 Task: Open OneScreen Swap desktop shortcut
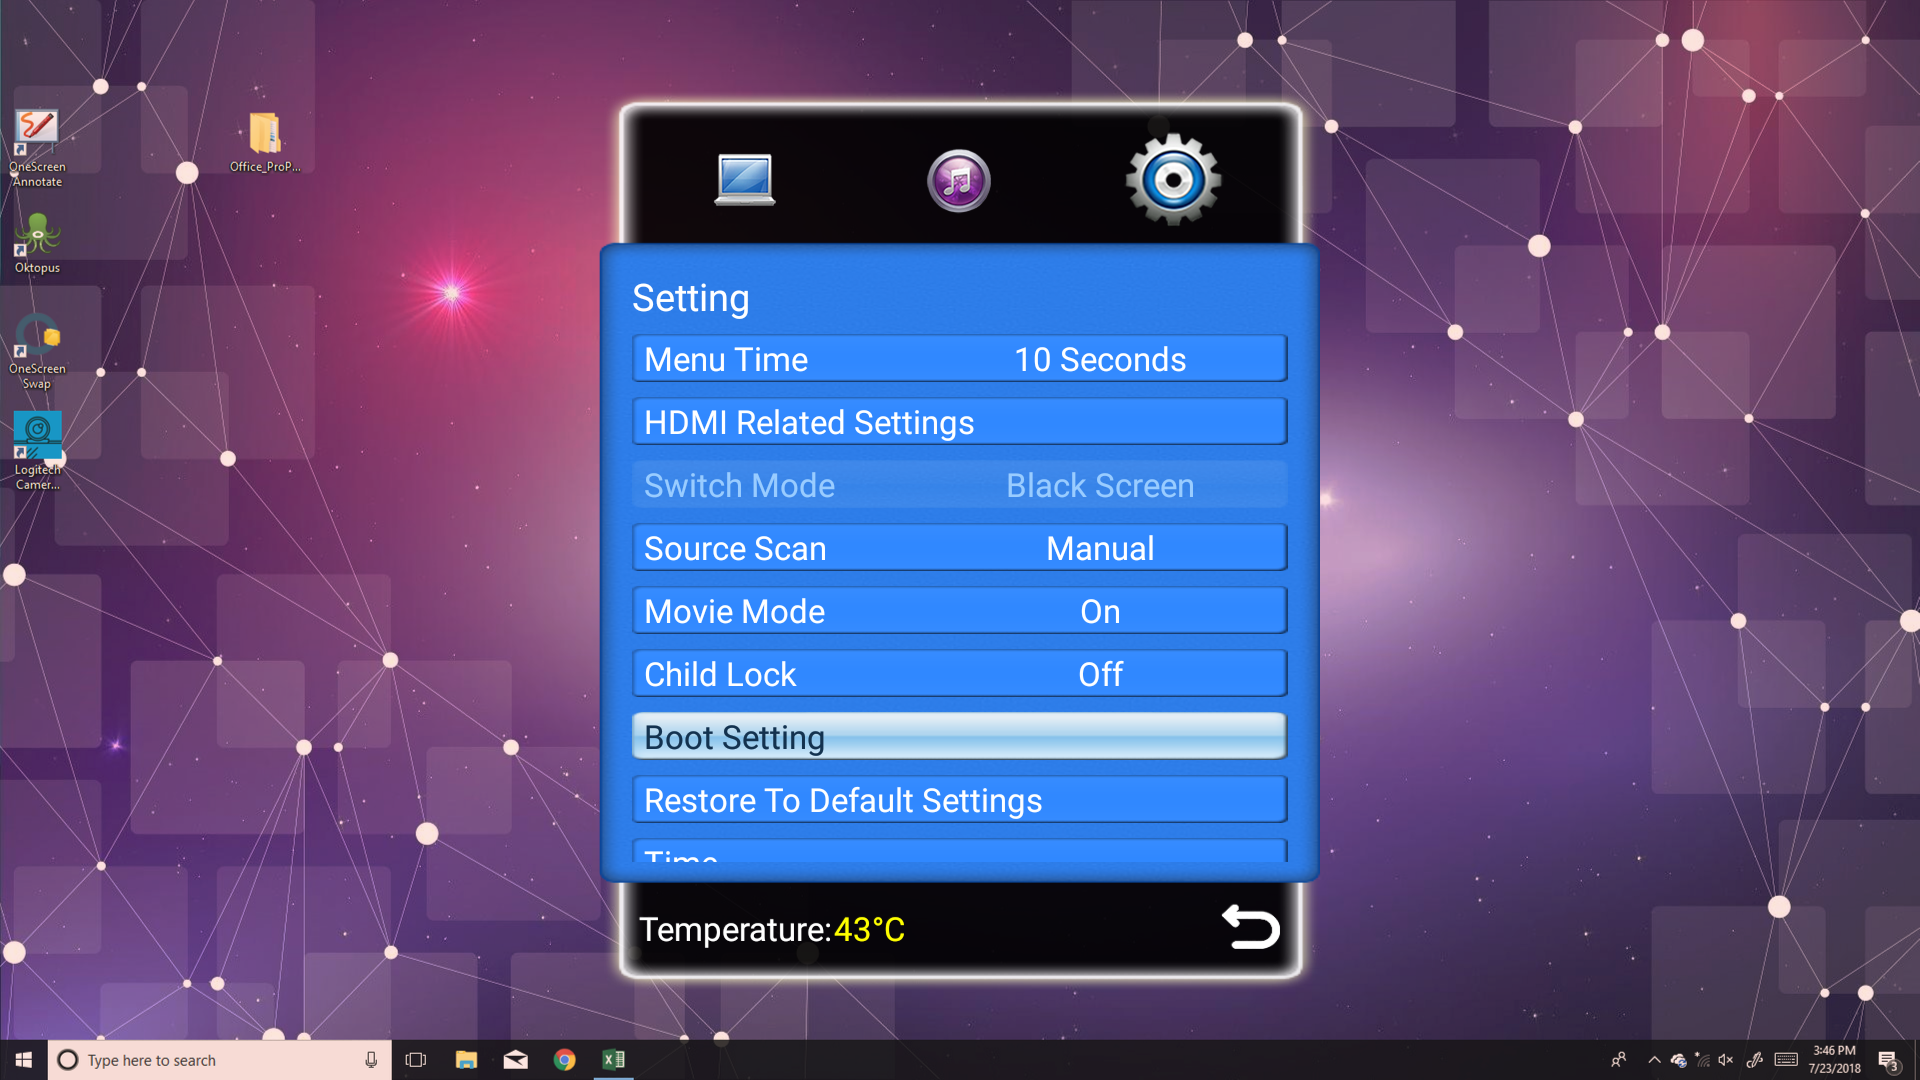pyautogui.click(x=37, y=350)
